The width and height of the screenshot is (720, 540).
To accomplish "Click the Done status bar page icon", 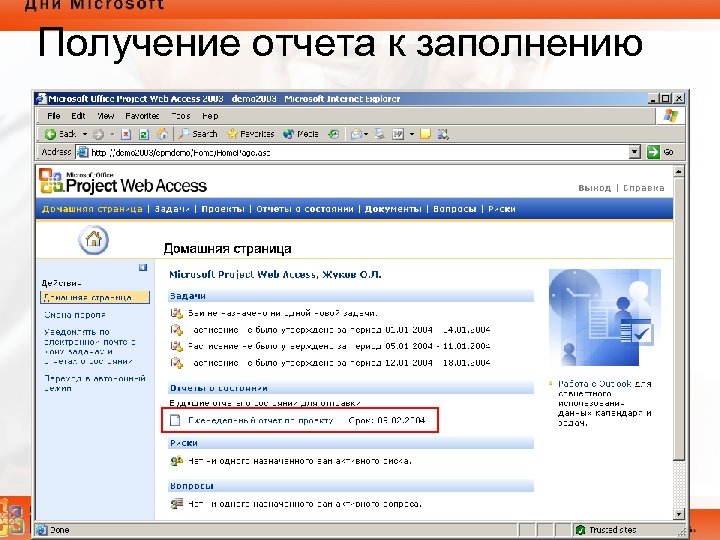I will tap(42, 530).
